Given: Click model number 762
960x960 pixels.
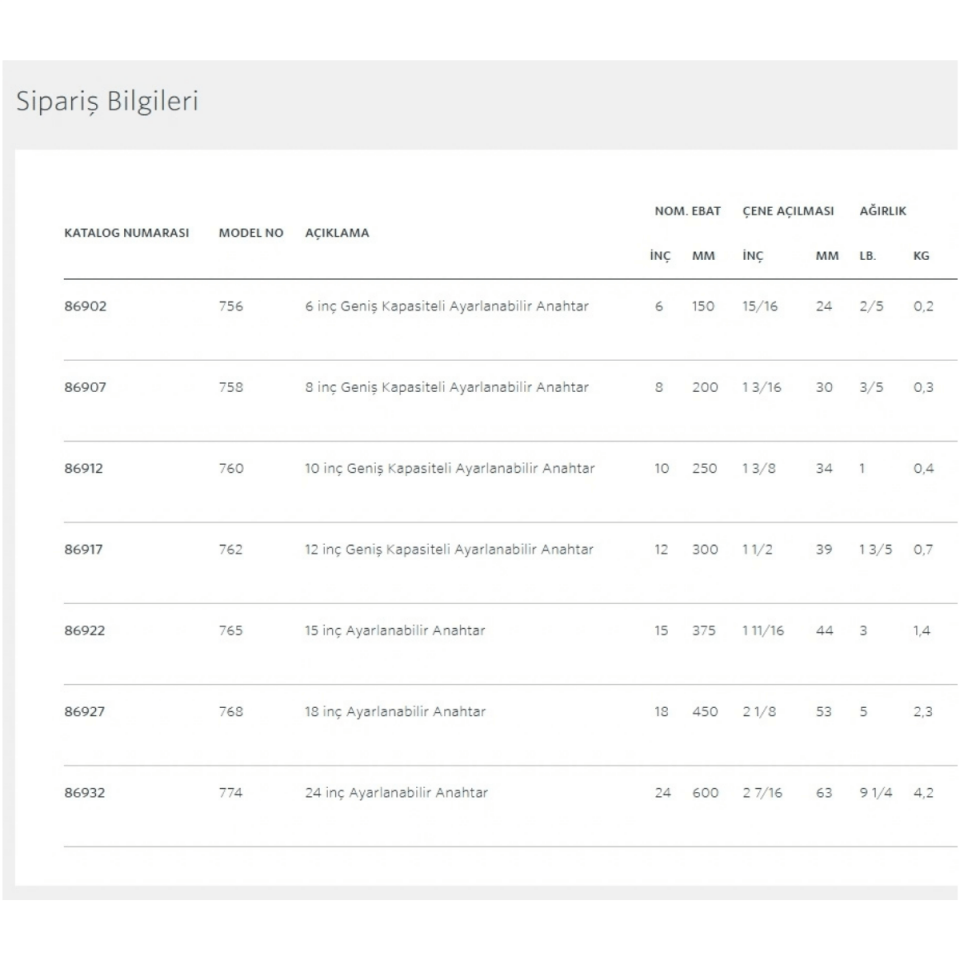Looking at the screenshot, I should coord(231,549).
